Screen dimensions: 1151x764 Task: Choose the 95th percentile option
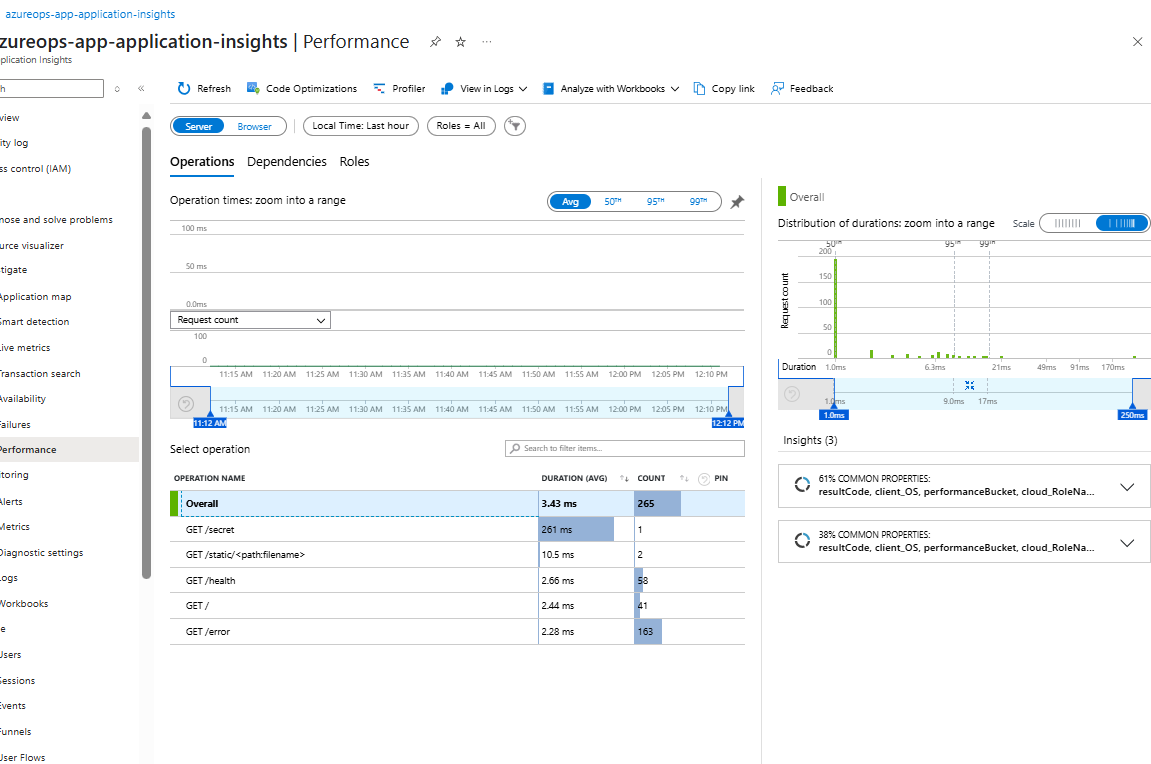(655, 202)
